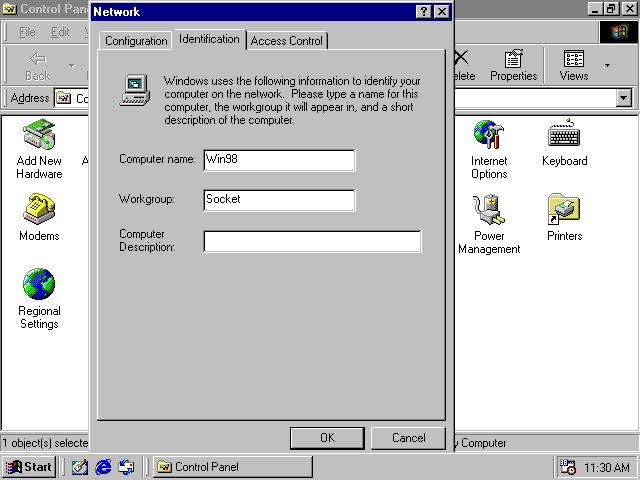Click the Properties toolbar icon

[513, 59]
